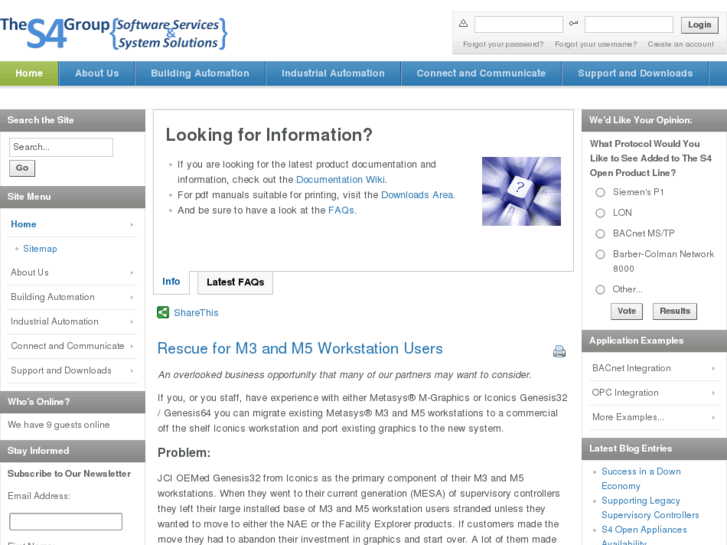Click the Go search button
Viewport: 727px width, 545px height.
tap(22, 168)
